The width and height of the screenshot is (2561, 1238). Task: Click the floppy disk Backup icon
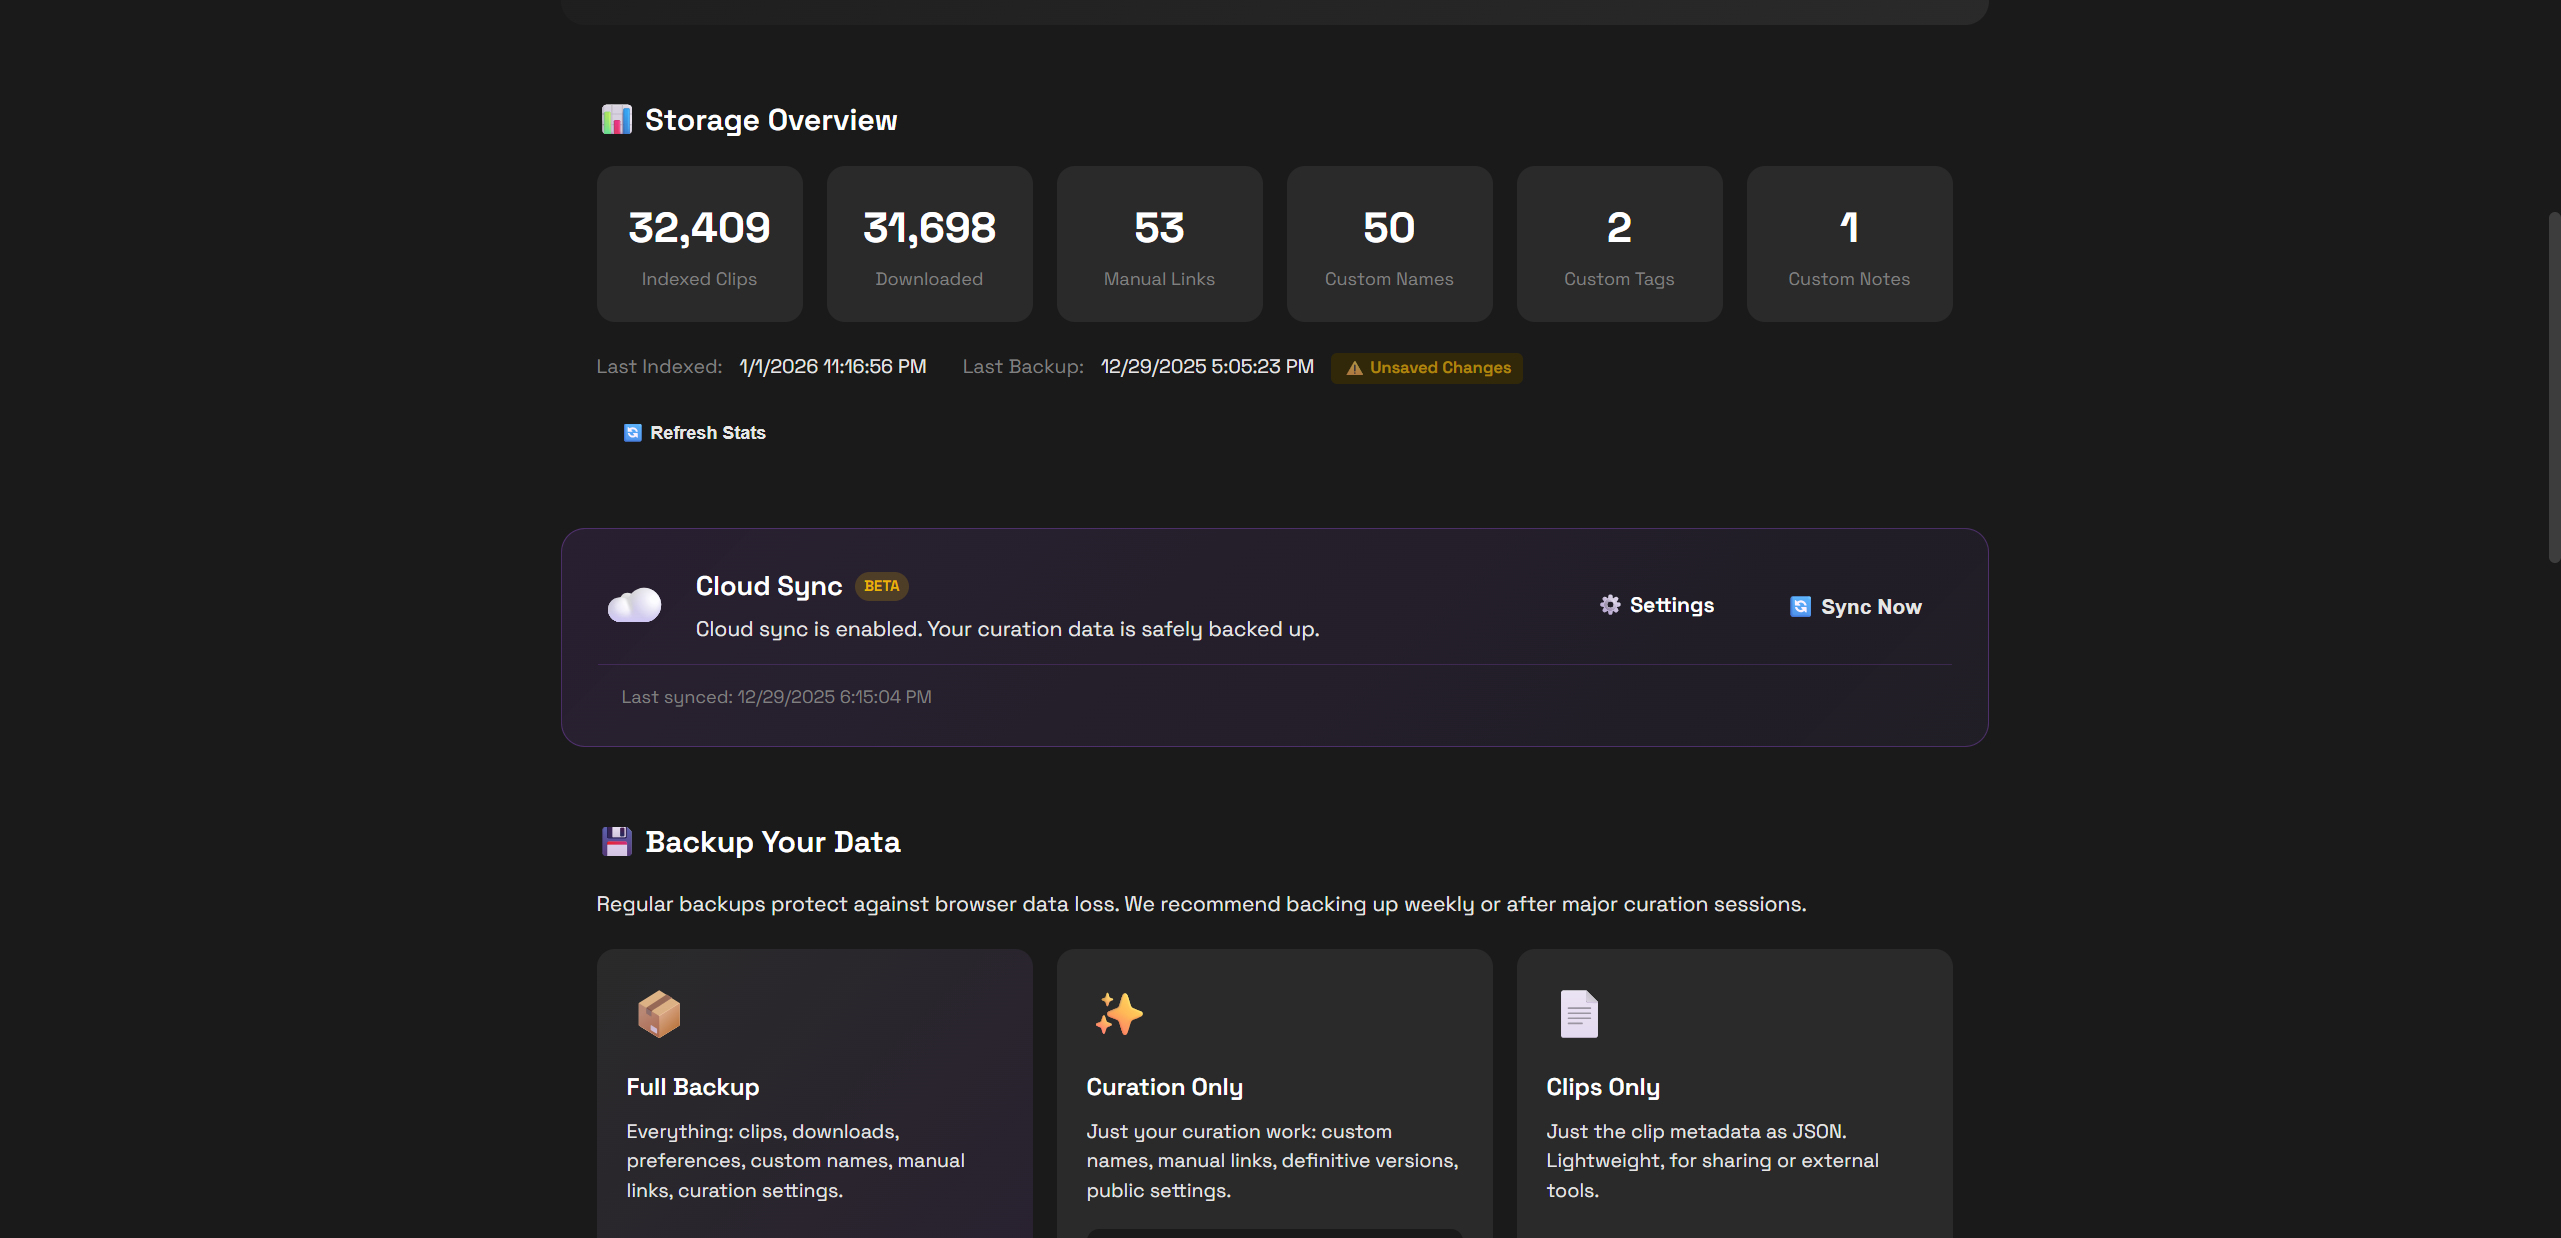click(616, 842)
